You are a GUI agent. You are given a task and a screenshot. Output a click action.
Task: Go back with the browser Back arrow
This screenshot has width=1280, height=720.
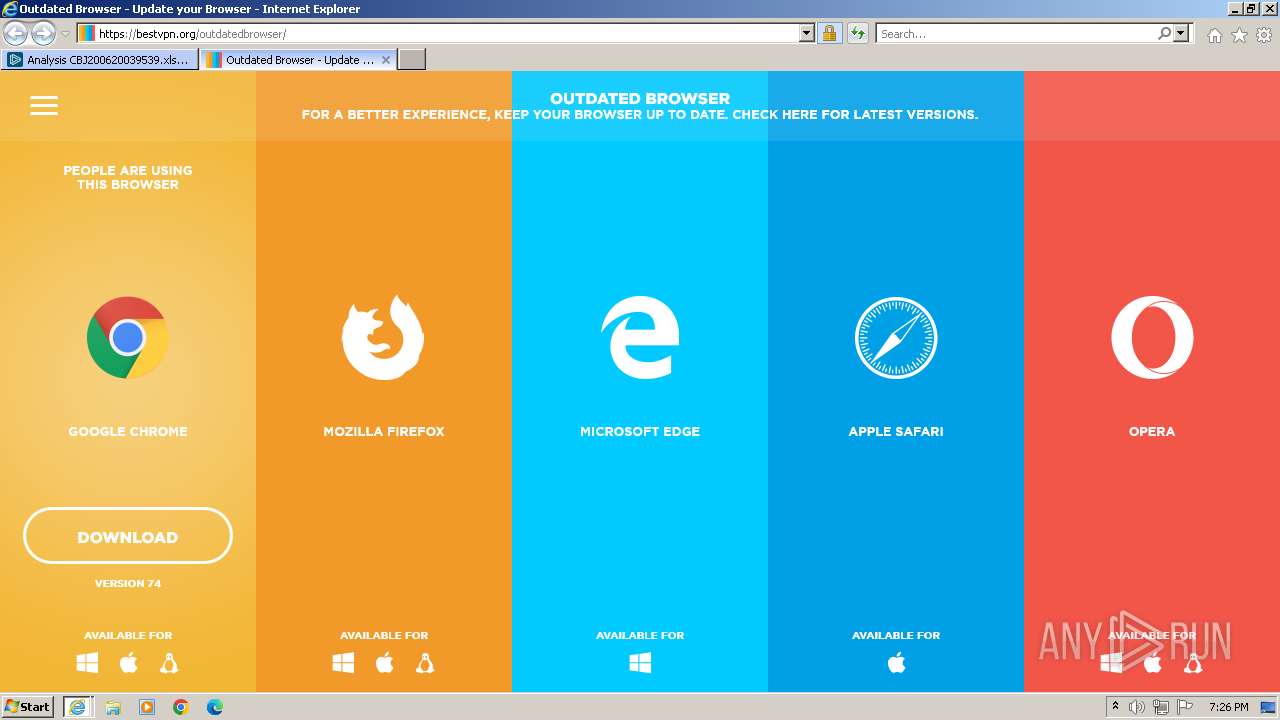pyautogui.click(x=16, y=33)
